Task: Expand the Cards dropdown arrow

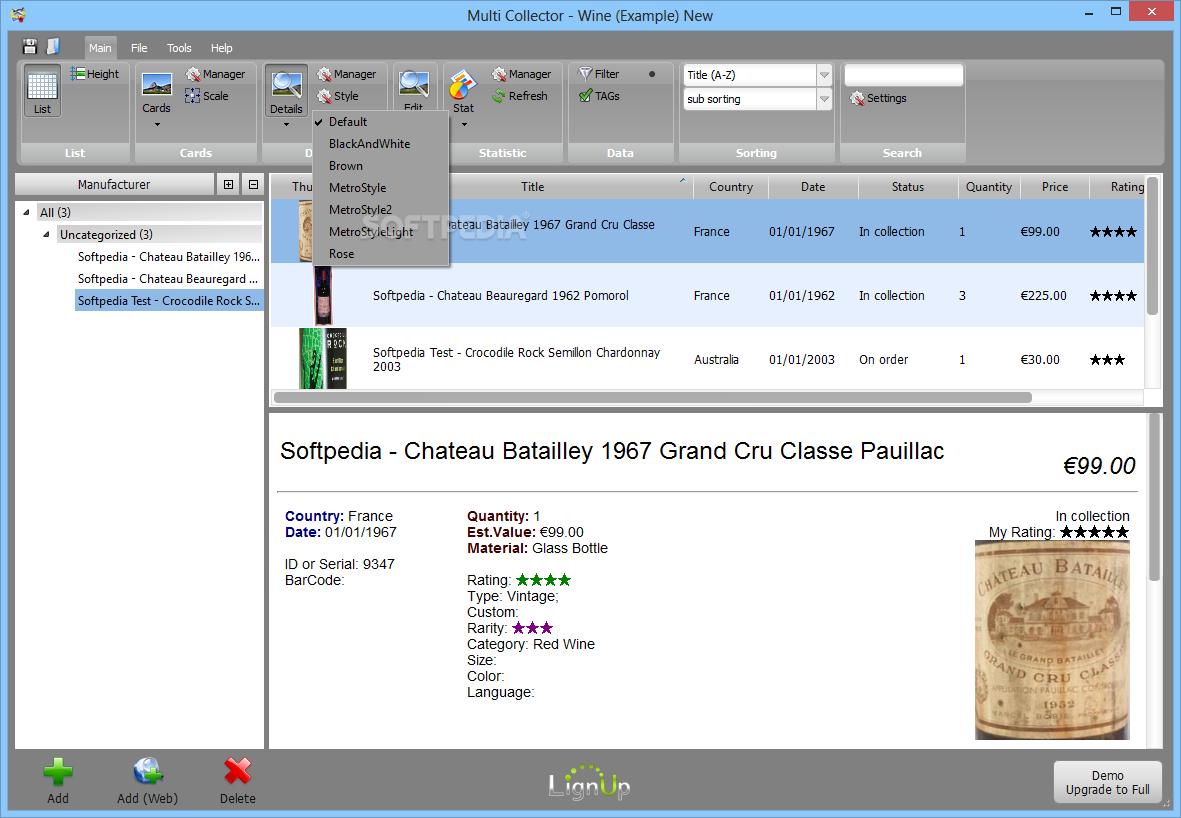Action: [157, 124]
